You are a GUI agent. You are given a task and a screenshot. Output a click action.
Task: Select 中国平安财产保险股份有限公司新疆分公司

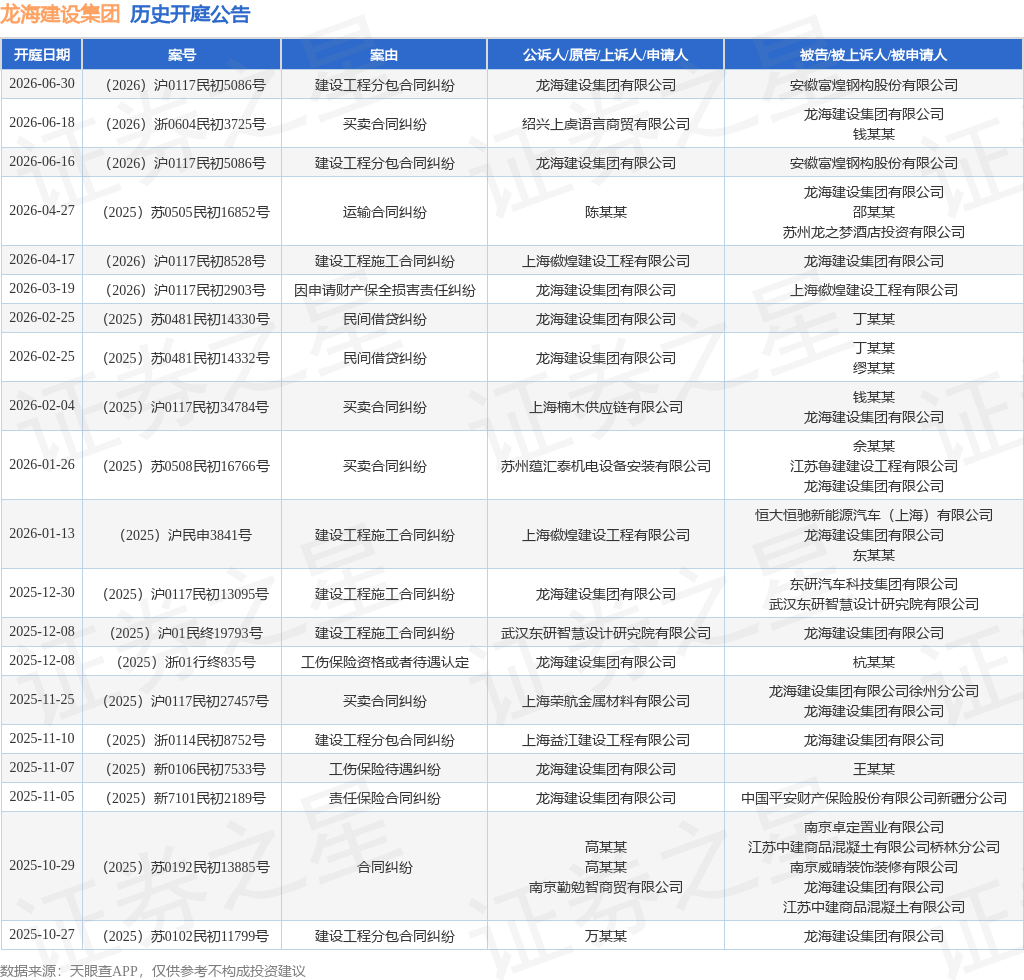(x=874, y=798)
